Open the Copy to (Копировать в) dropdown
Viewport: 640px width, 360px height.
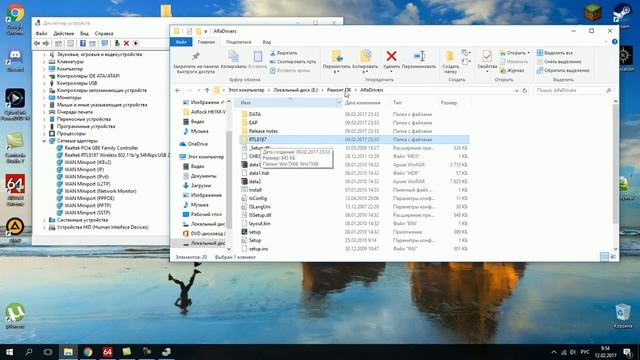pos(365,62)
